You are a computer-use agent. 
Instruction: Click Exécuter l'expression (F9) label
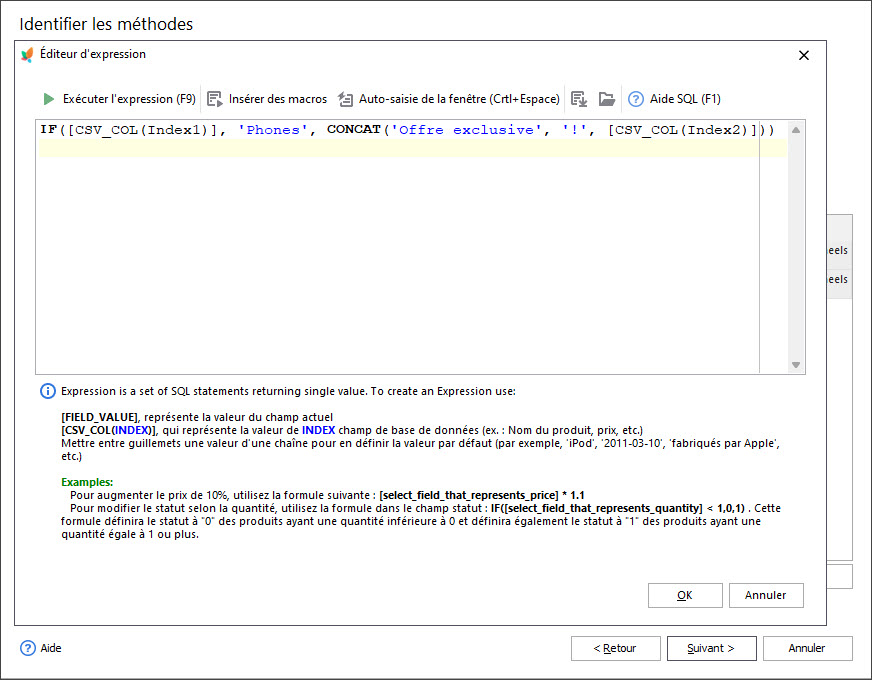[x=129, y=99]
